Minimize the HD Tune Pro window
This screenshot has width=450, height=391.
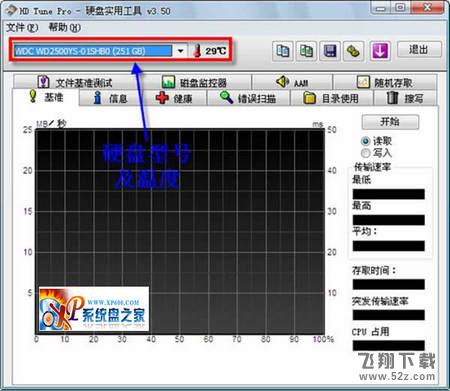[382, 8]
